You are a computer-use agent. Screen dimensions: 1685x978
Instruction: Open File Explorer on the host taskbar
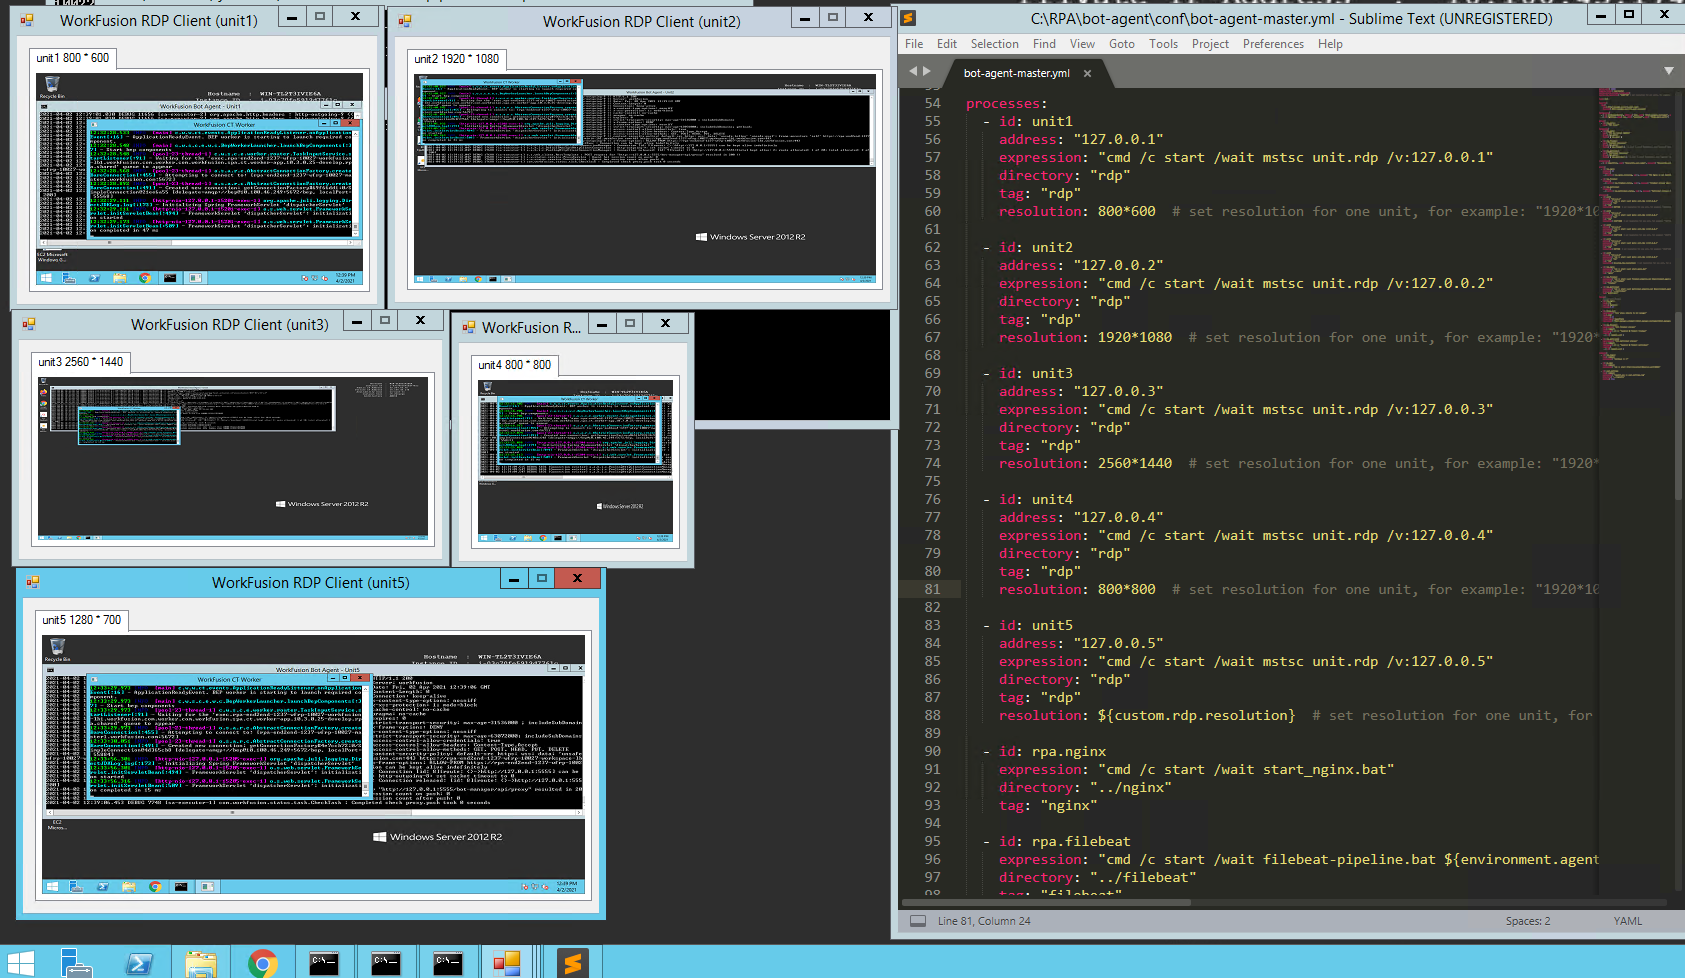coord(201,963)
